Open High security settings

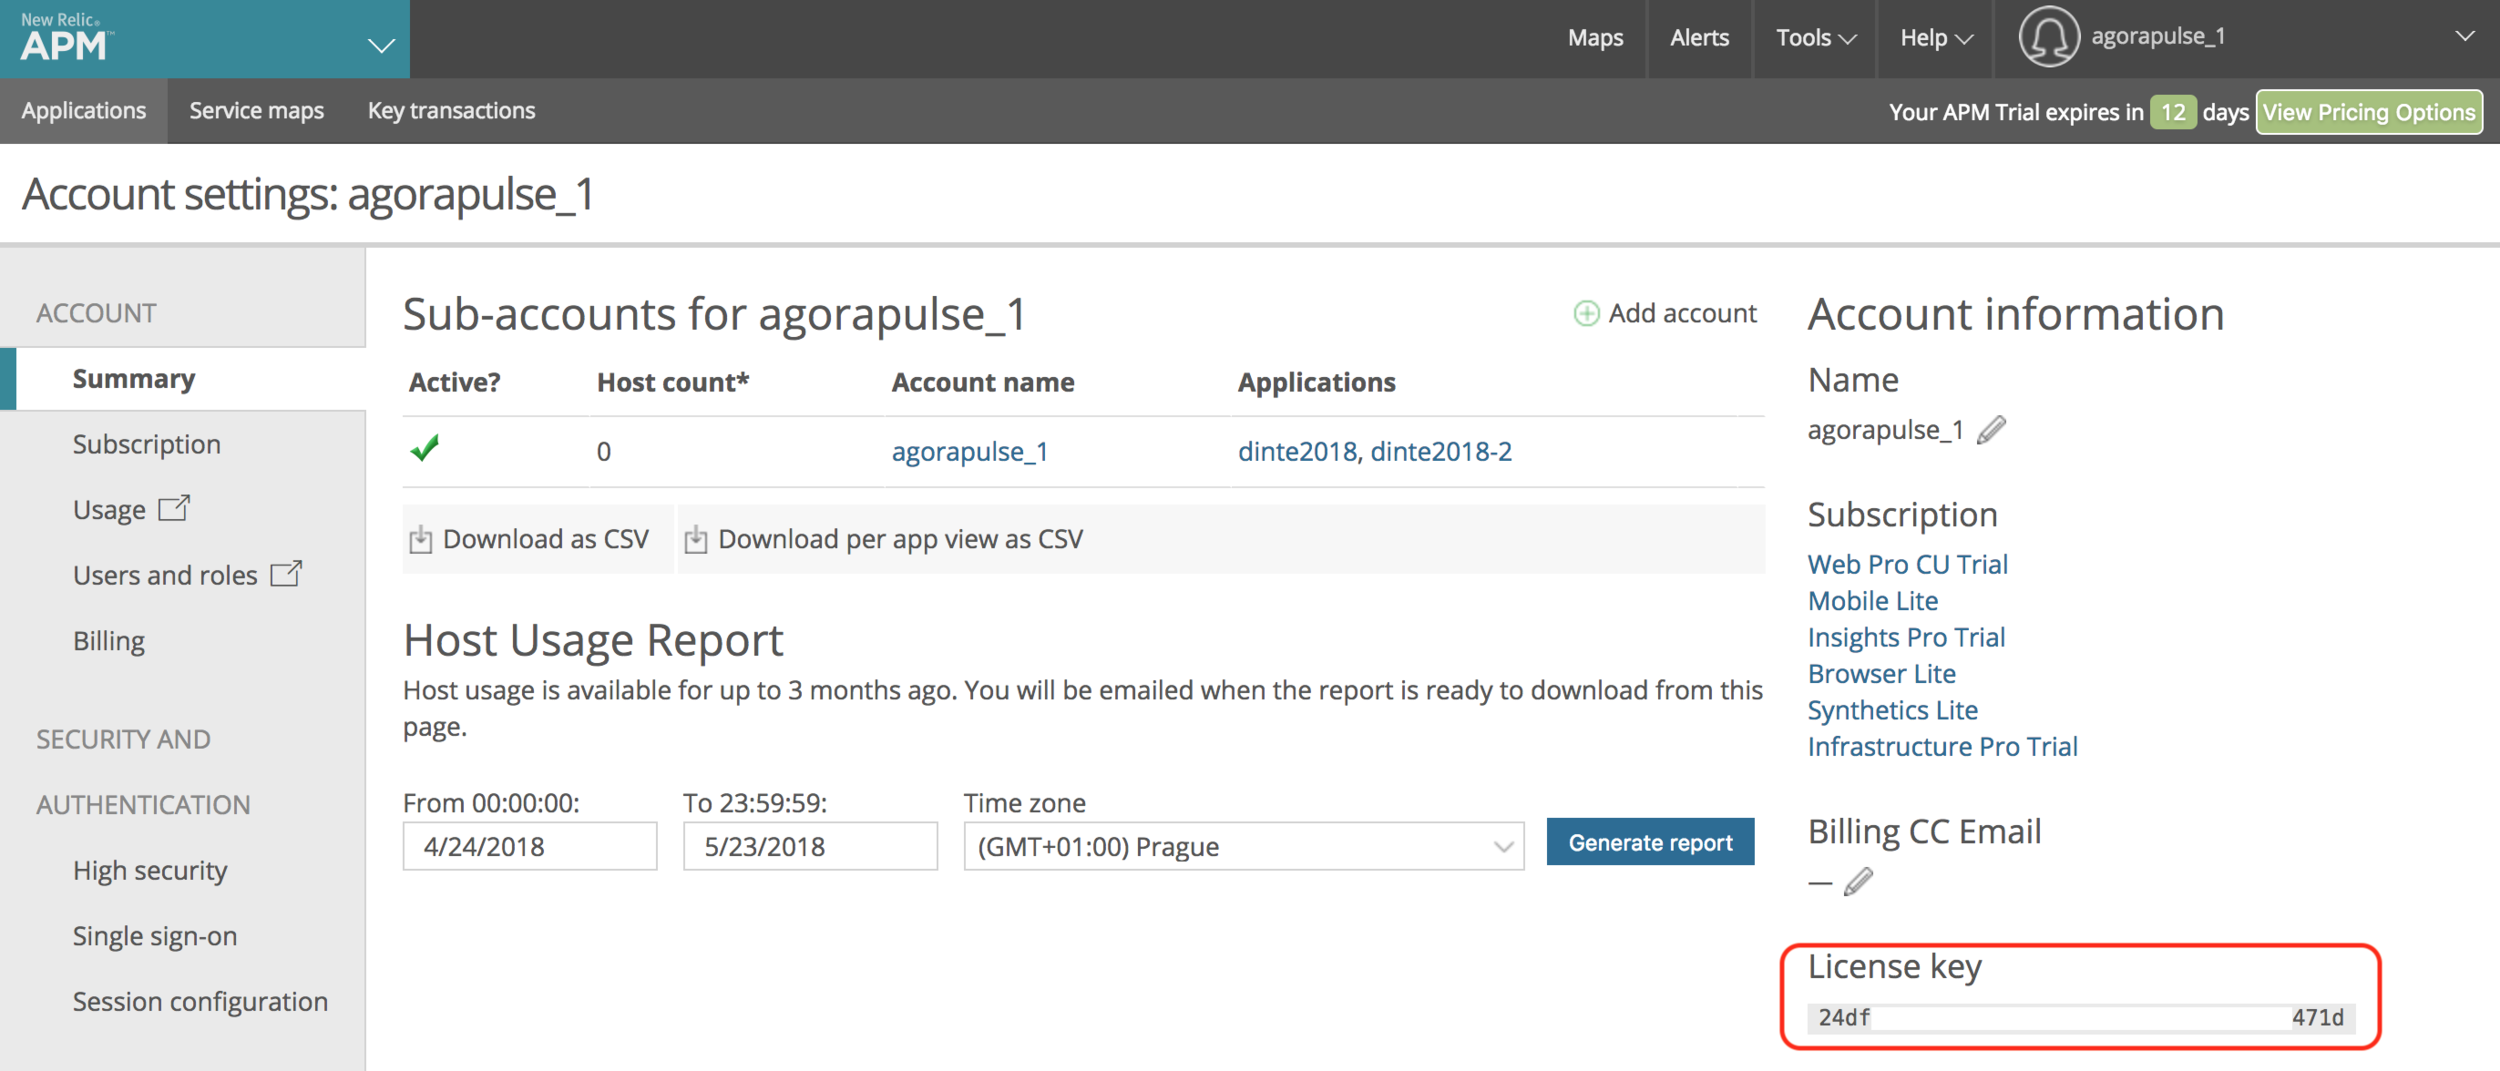click(x=150, y=871)
